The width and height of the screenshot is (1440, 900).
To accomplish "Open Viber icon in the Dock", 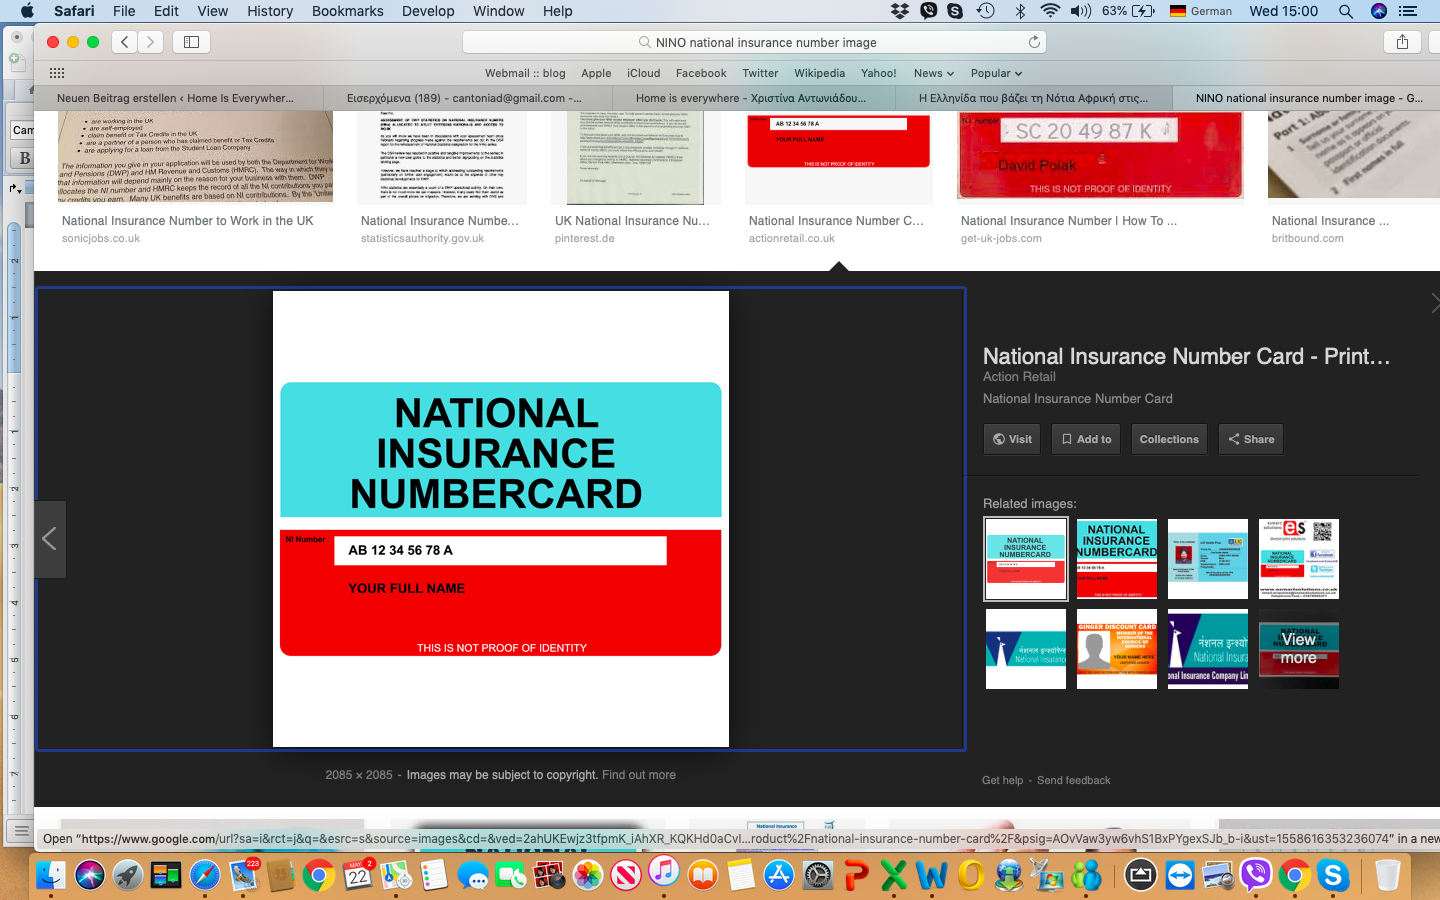I will (1255, 875).
